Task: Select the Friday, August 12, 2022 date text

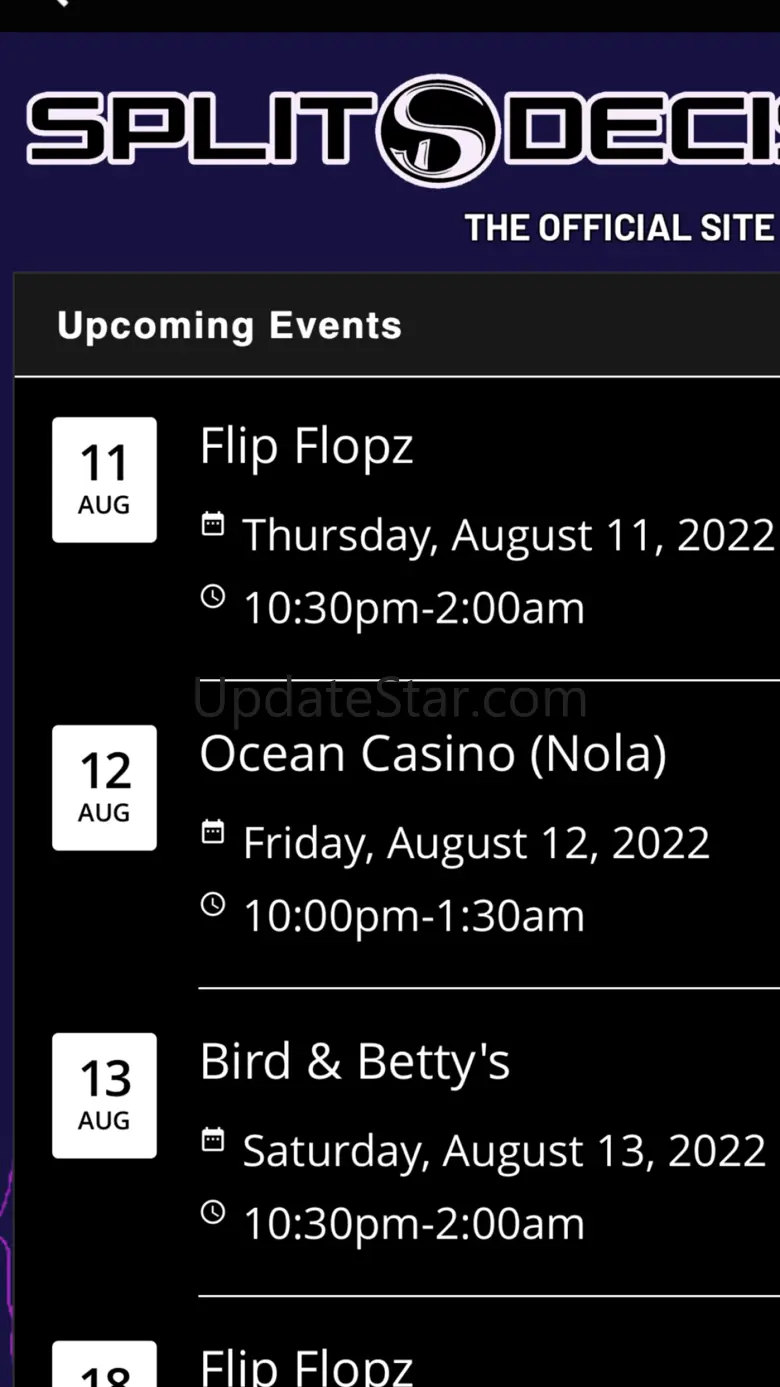Action: (x=476, y=843)
